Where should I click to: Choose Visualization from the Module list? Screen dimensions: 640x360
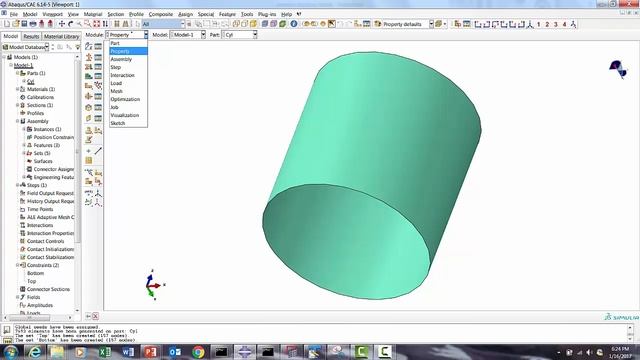128,115
